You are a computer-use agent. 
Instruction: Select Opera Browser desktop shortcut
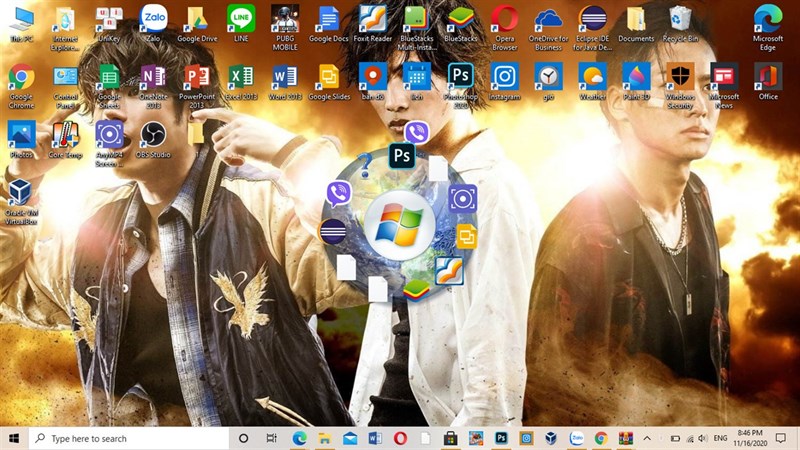(505, 29)
